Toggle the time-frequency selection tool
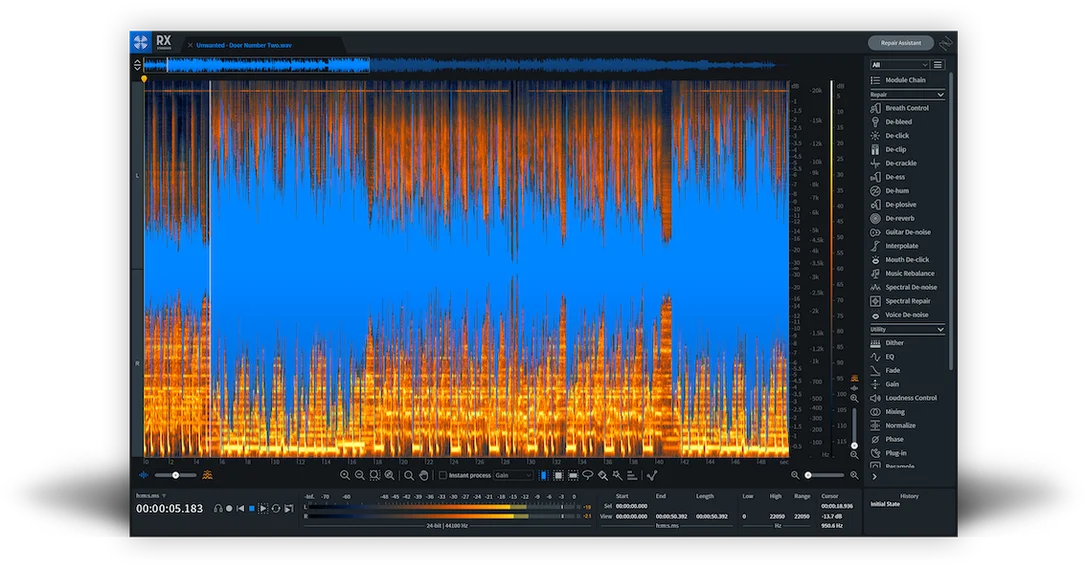The height and width of the screenshot is (568, 1086). [x=558, y=475]
